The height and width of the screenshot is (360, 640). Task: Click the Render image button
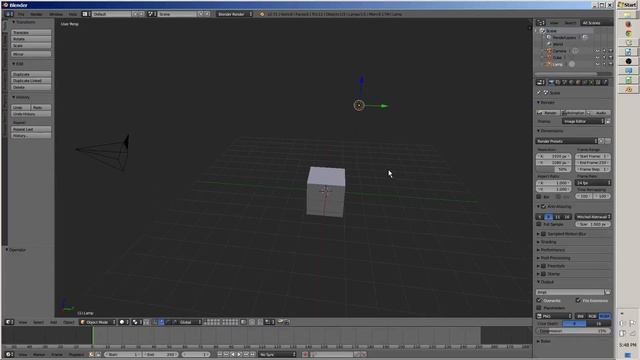tap(548, 113)
